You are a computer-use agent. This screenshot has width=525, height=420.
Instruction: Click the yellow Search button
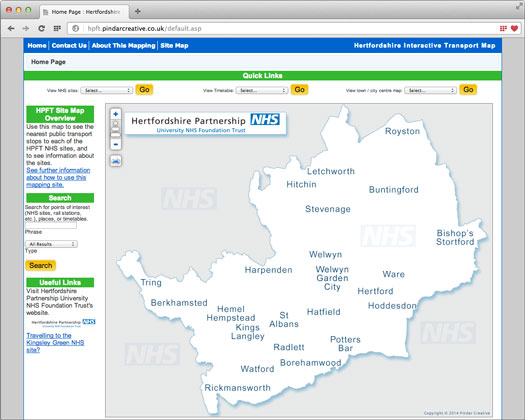41,265
